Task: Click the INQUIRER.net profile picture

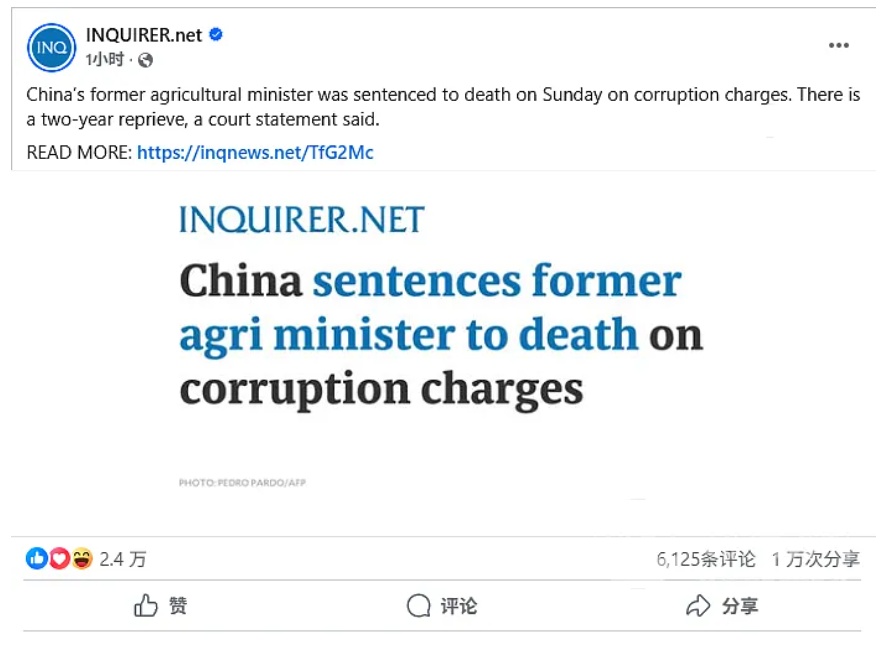Action: pyautogui.click(x=52, y=47)
